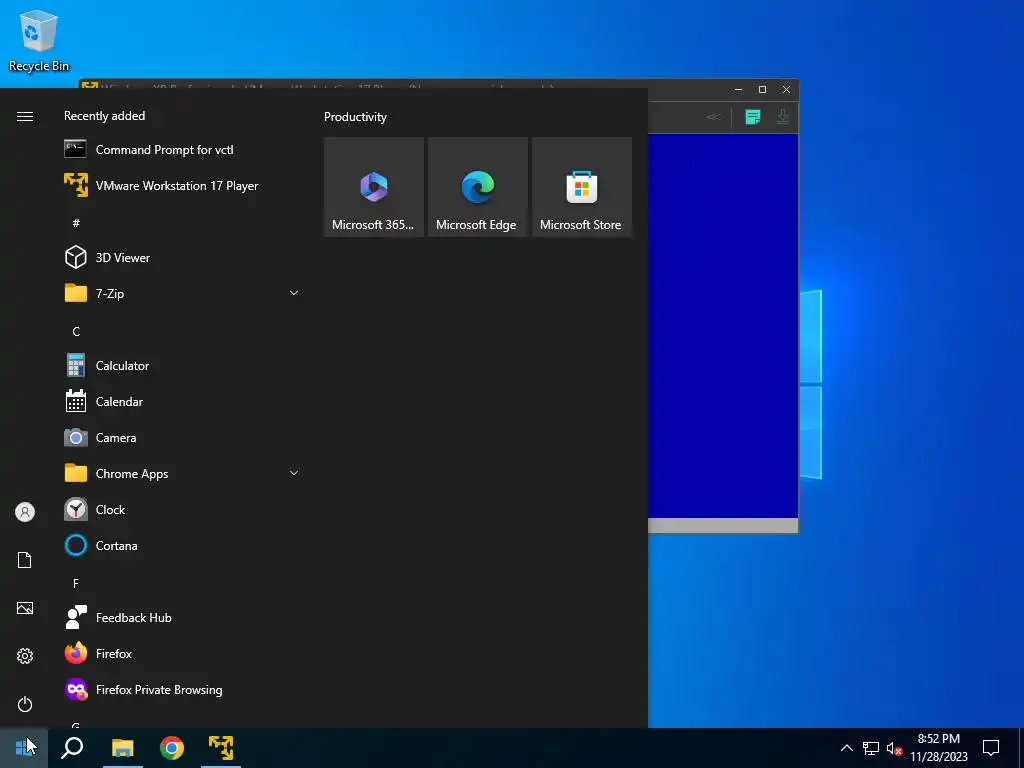The width and height of the screenshot is (1024, 768).
Task: Launch VMware Workstation 17 Player from list
Action: click(x=182, y=185)
